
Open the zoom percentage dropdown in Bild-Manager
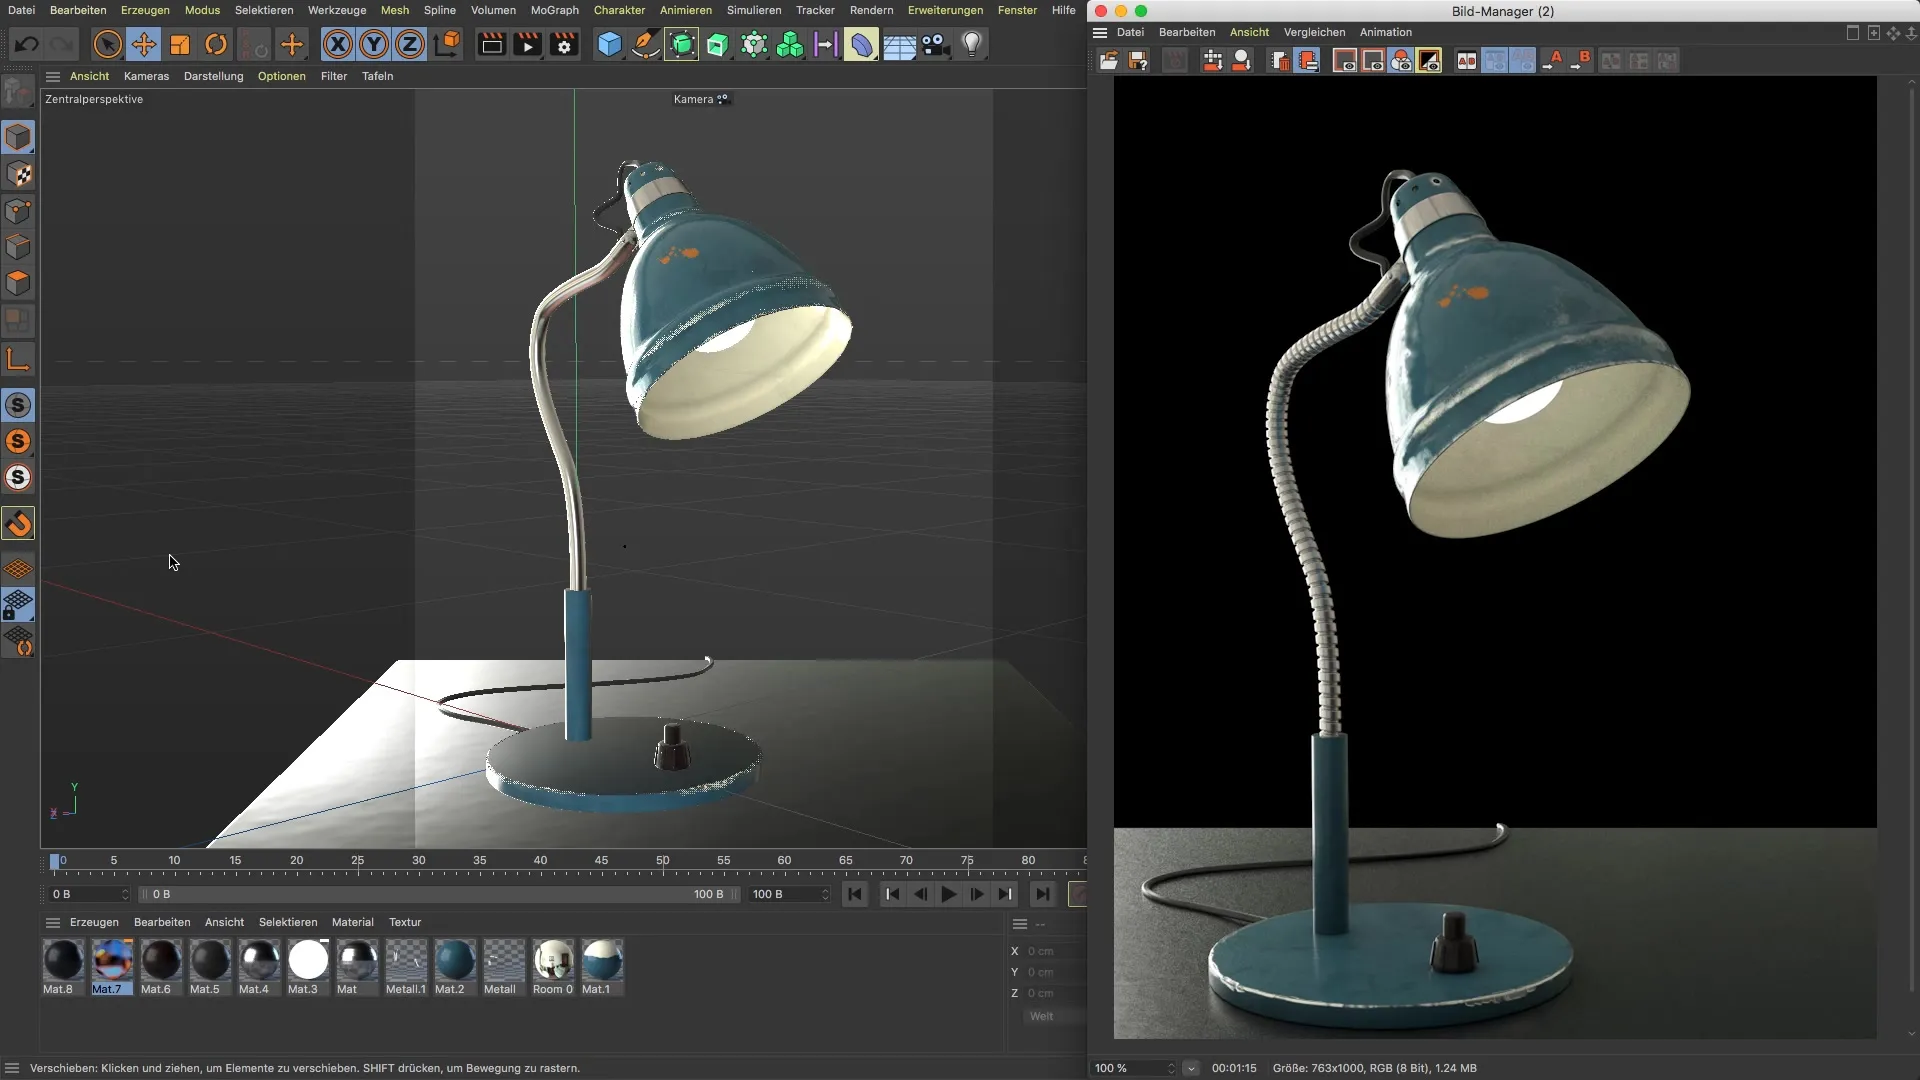(1191, 1068)
